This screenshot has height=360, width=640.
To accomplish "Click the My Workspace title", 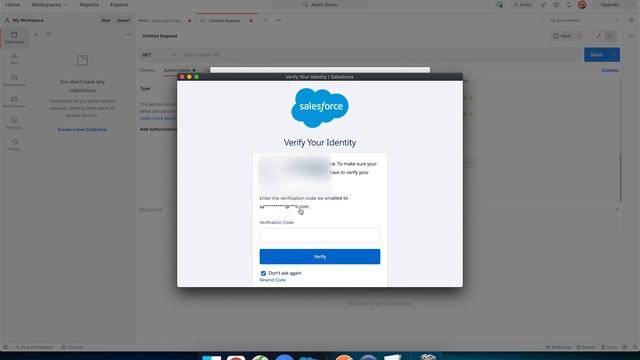I will click(28, 20).
